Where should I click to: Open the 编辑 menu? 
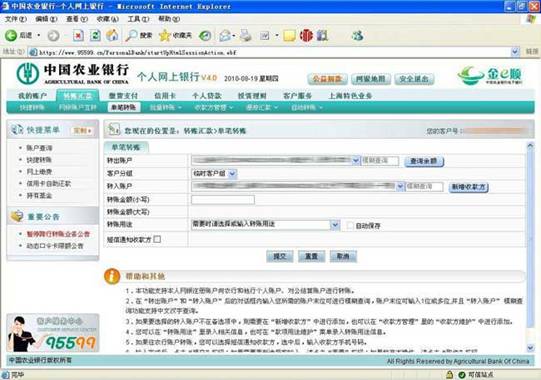(46, 19)
